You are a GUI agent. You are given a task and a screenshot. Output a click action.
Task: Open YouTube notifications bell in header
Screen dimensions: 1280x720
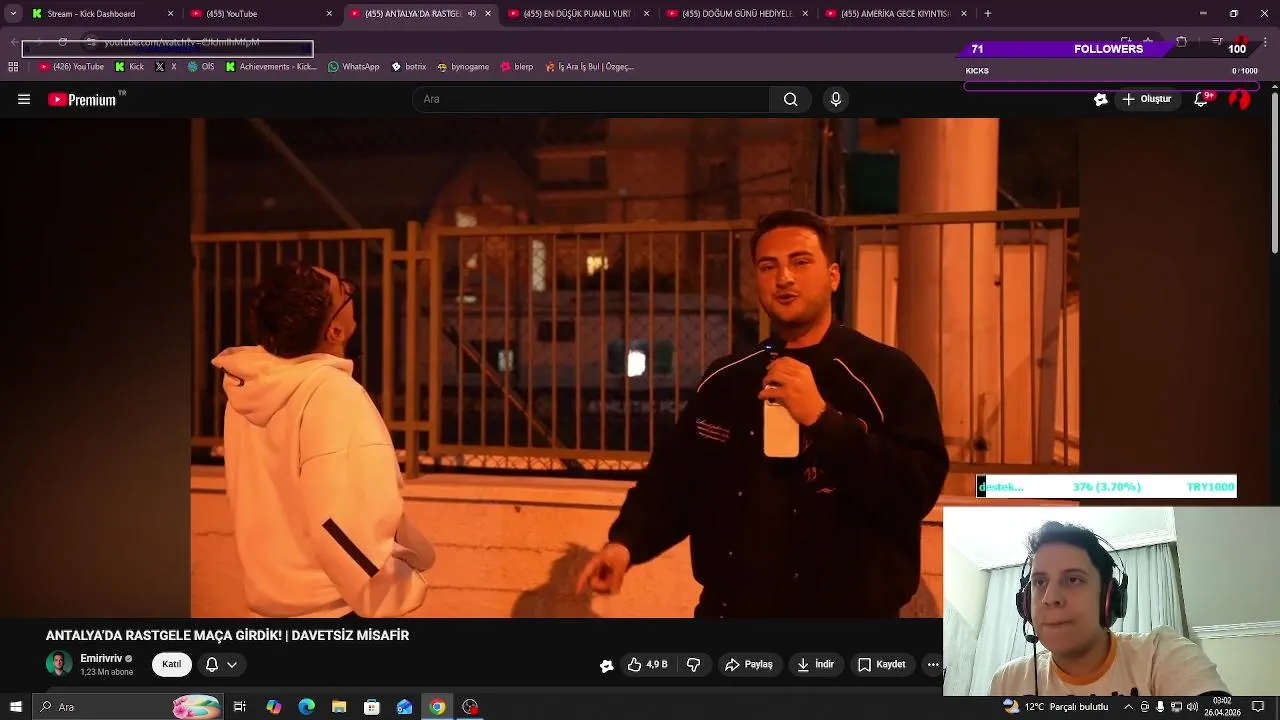tap(1201, 99)
